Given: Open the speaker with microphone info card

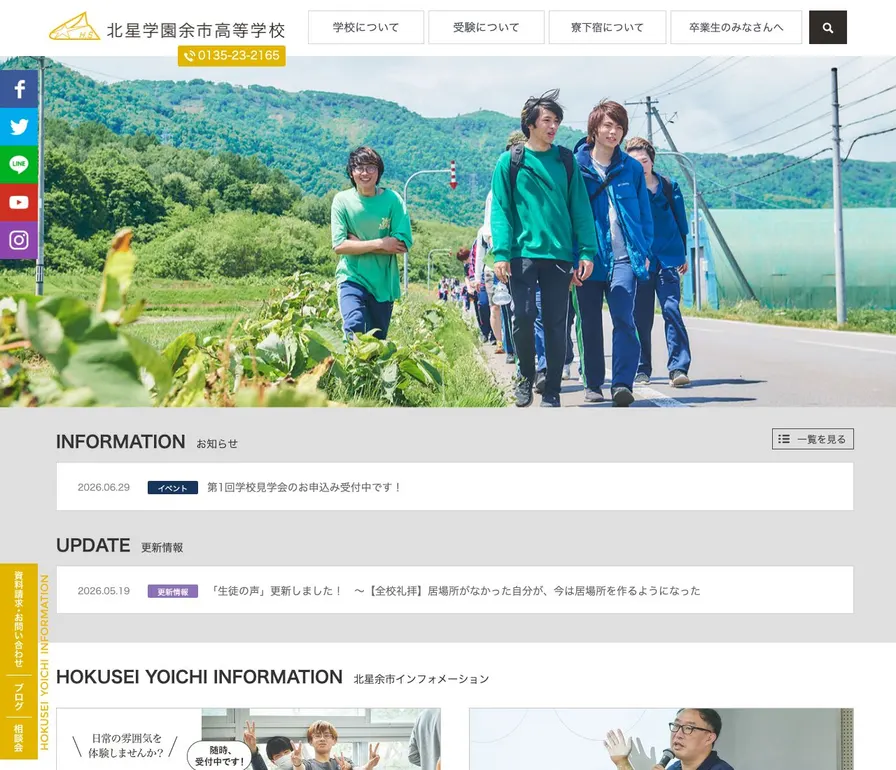Looking at the screenshot, I should 661,739.
